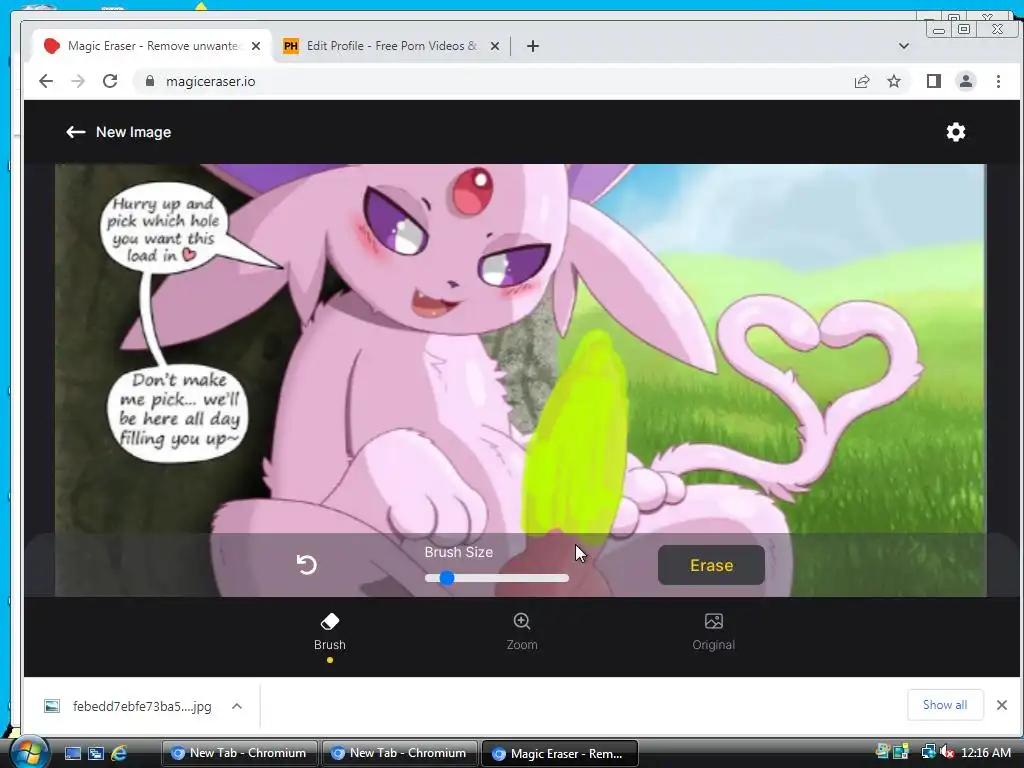This screenshot has height=768, width=1024.
Task: Expand the tab search dropdown
Action: pos(904,46)
